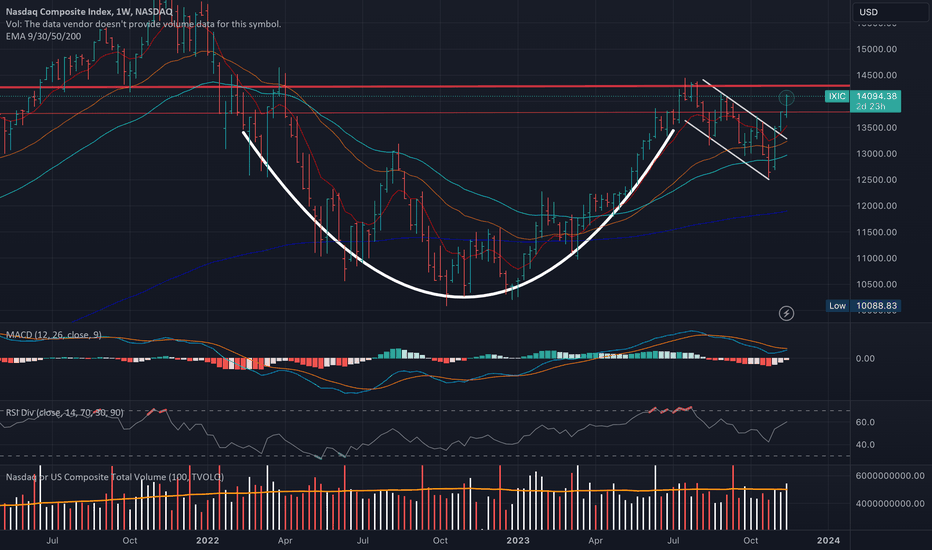The width and height of the screenshot is (932, 550).
Task: Open the USD currency selector
Action: point(890,12)
